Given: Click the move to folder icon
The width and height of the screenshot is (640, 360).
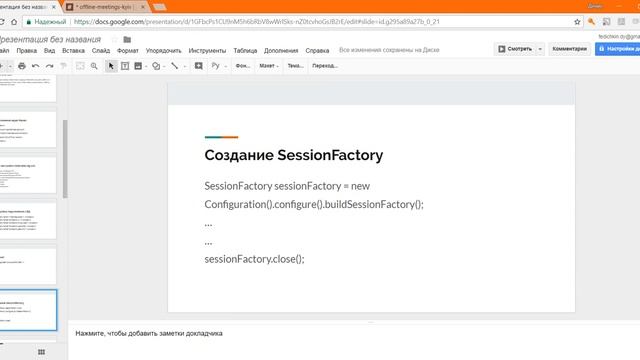Looking at the screenshot, I should [x=127, y=40].
